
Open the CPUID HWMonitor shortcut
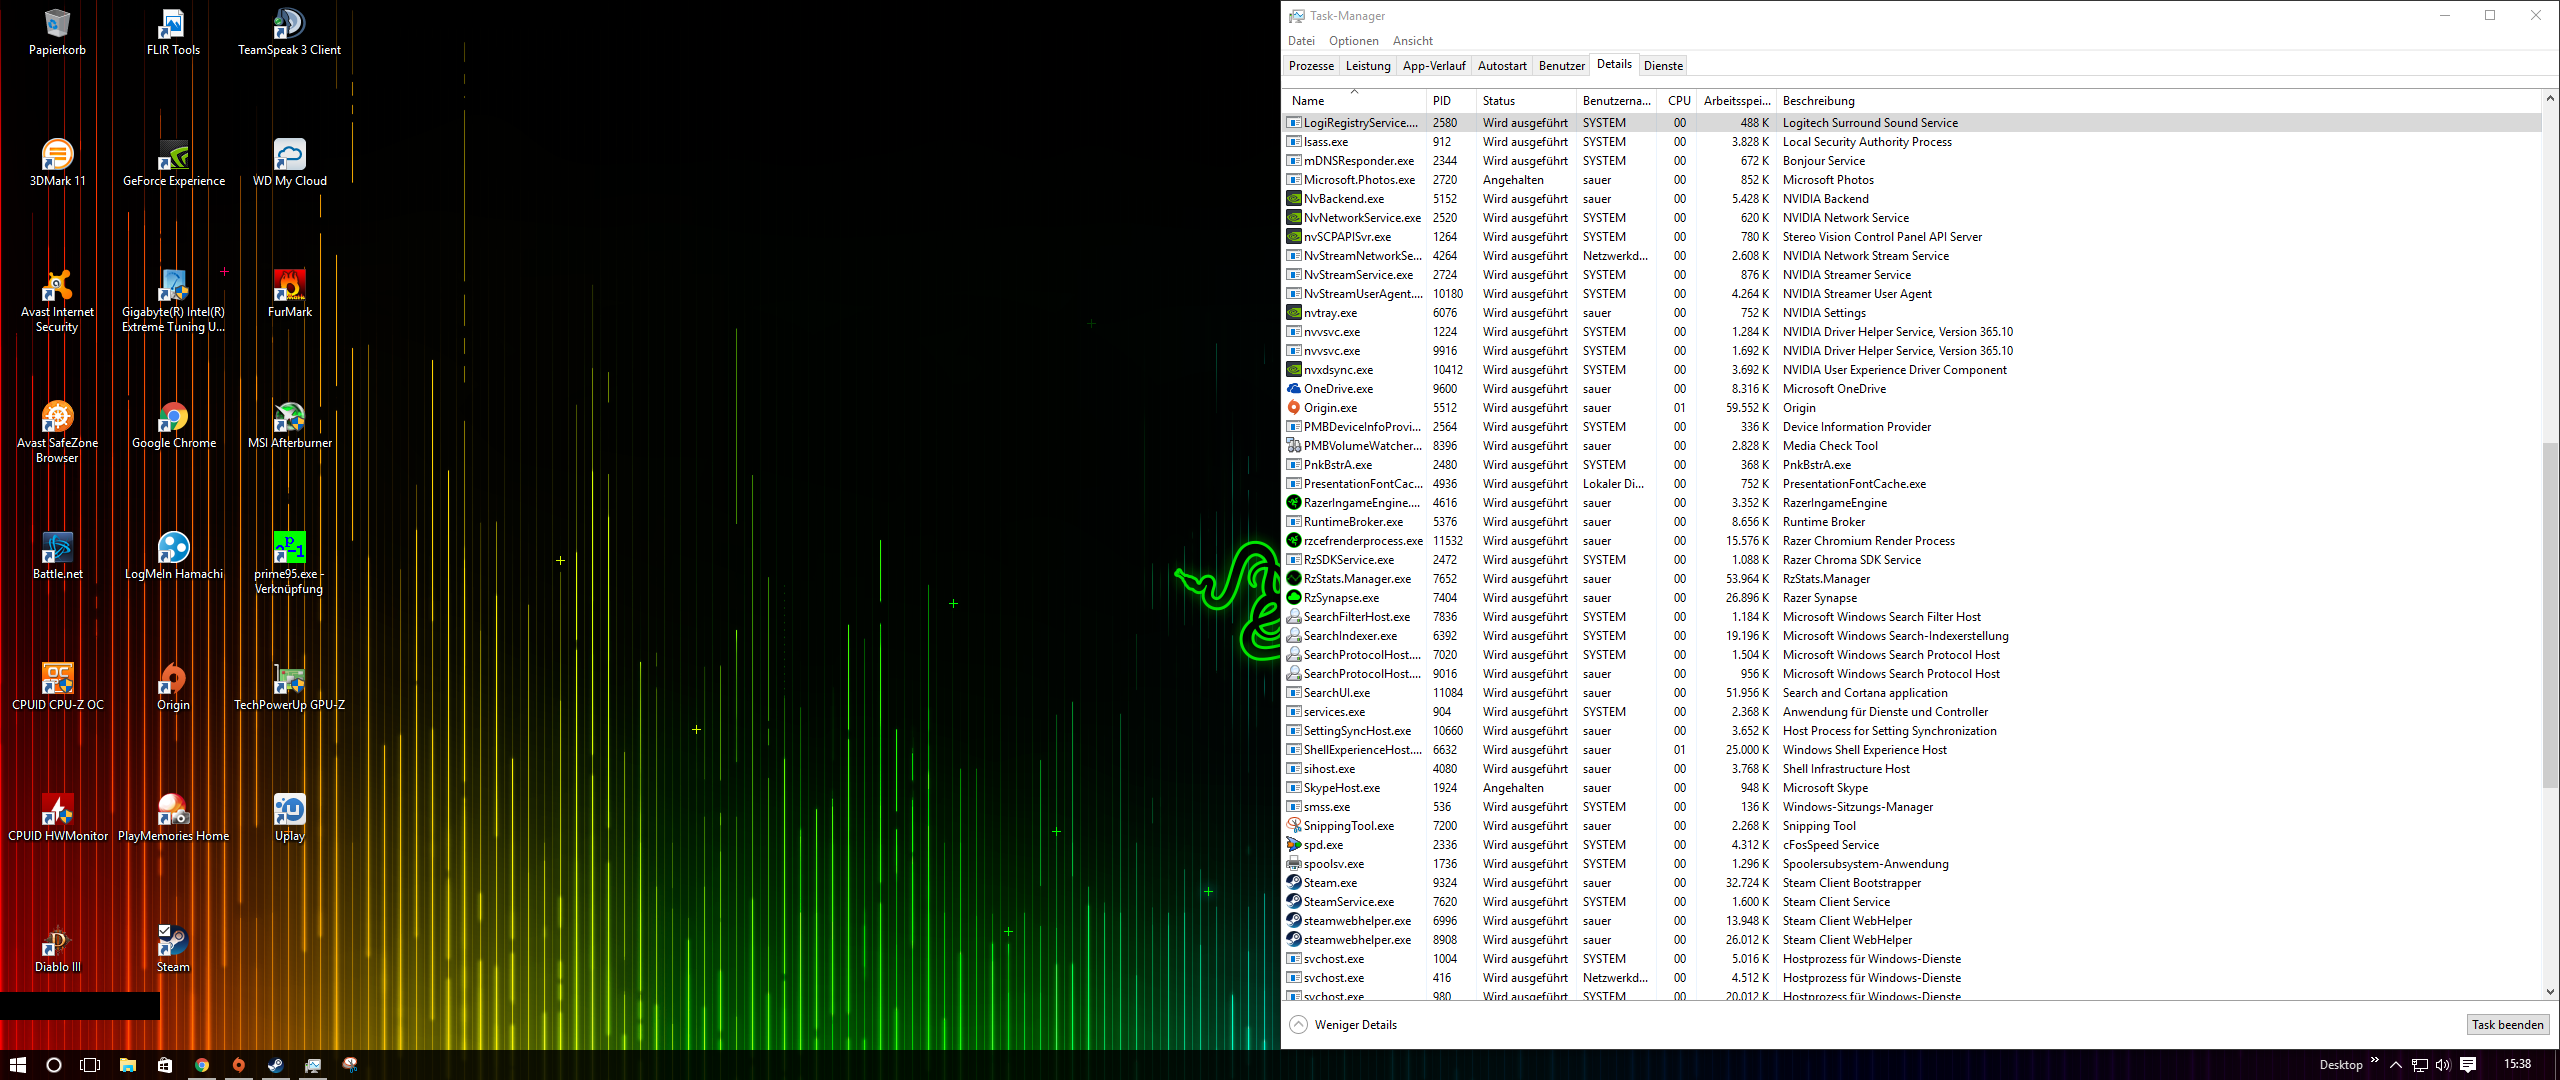pos(58,812)
